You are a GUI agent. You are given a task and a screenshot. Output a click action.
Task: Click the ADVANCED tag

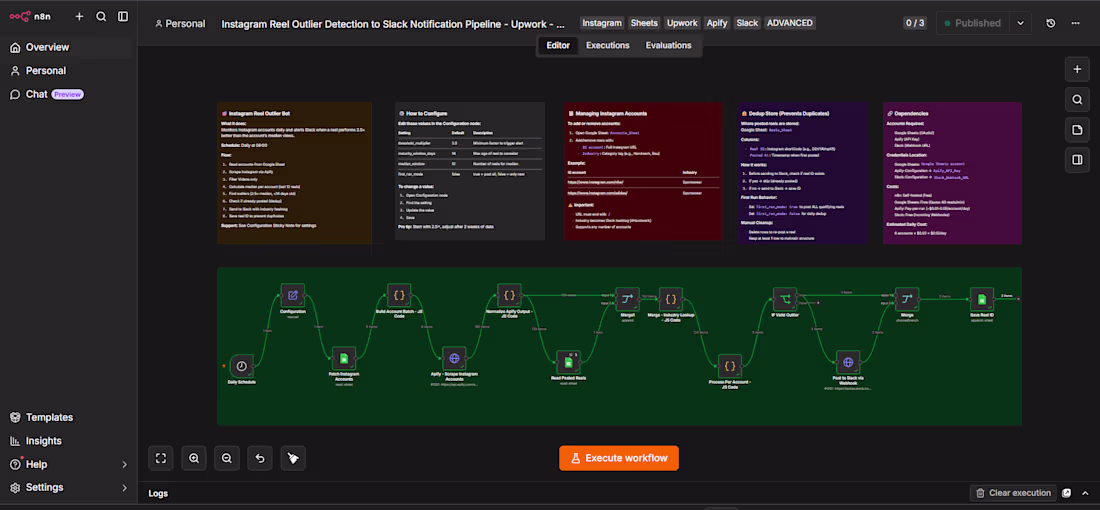(790, 23)
